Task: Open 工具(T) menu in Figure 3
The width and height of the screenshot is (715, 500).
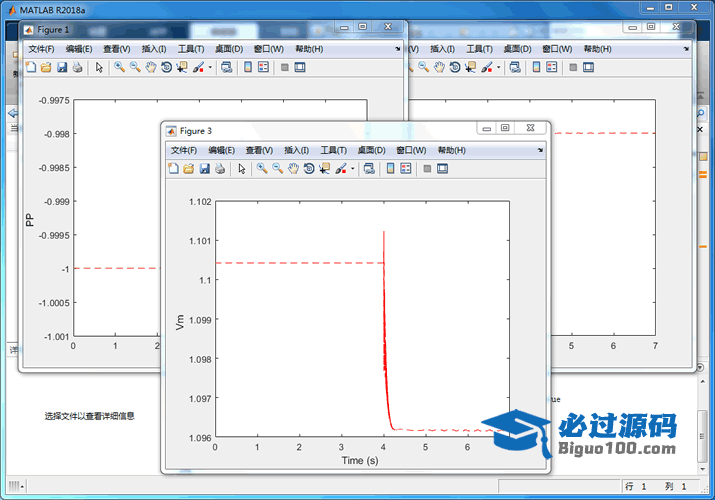Action: point(333,150)
